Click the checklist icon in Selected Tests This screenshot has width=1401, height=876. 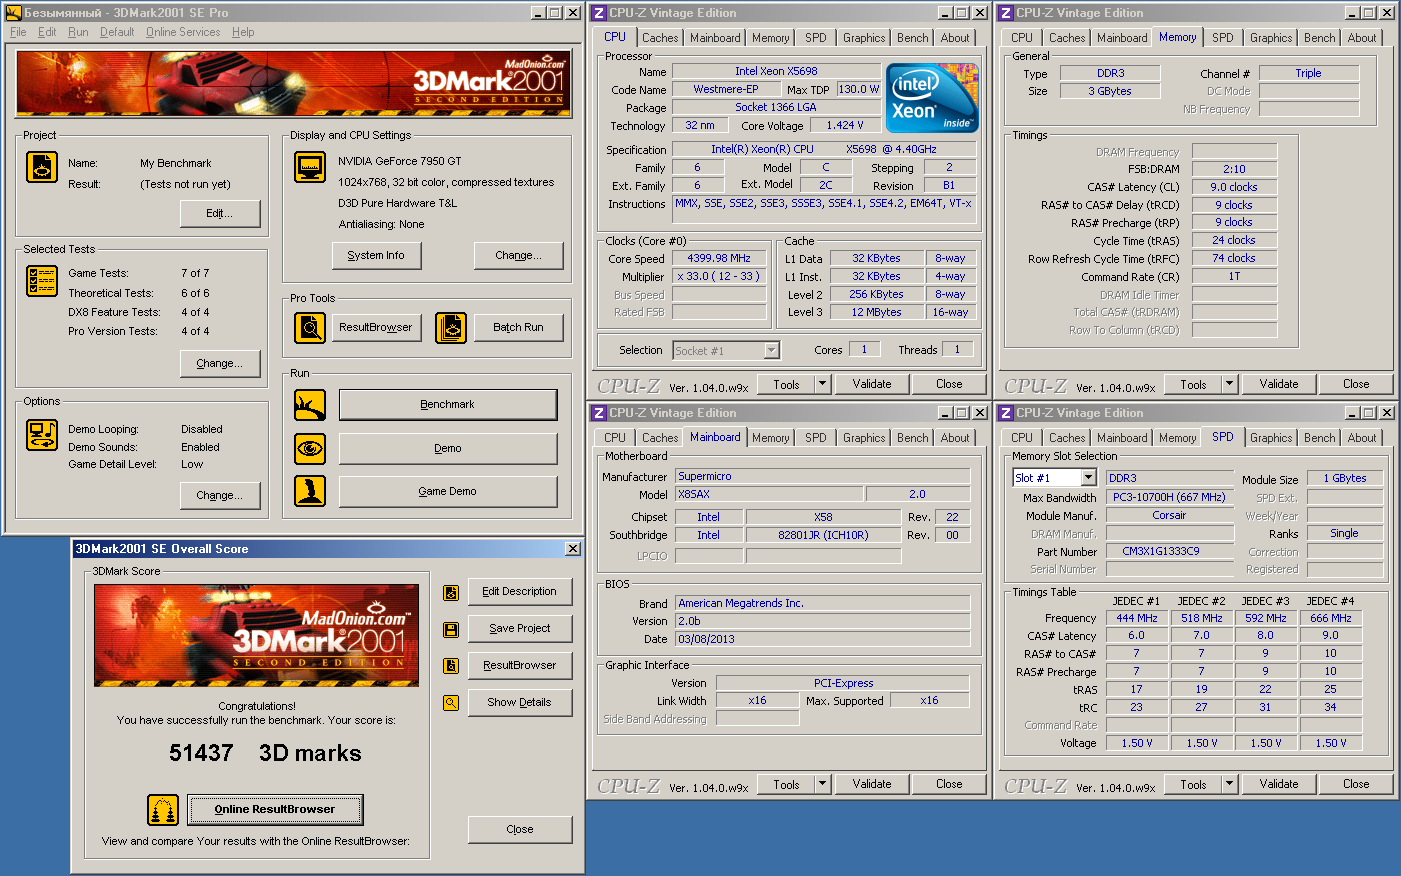pyautogui.click(x=42, y=281)
